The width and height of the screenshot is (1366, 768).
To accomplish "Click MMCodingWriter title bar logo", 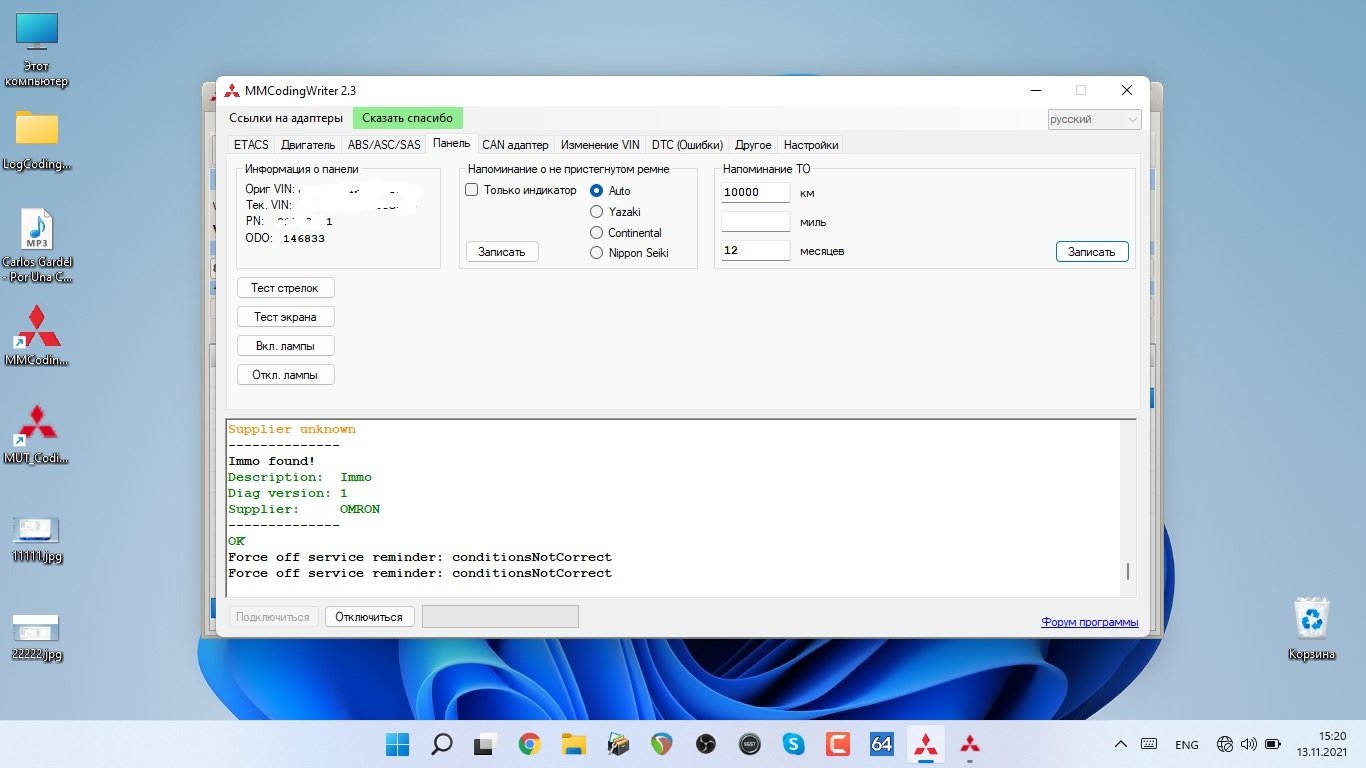I will coord(232,90).
